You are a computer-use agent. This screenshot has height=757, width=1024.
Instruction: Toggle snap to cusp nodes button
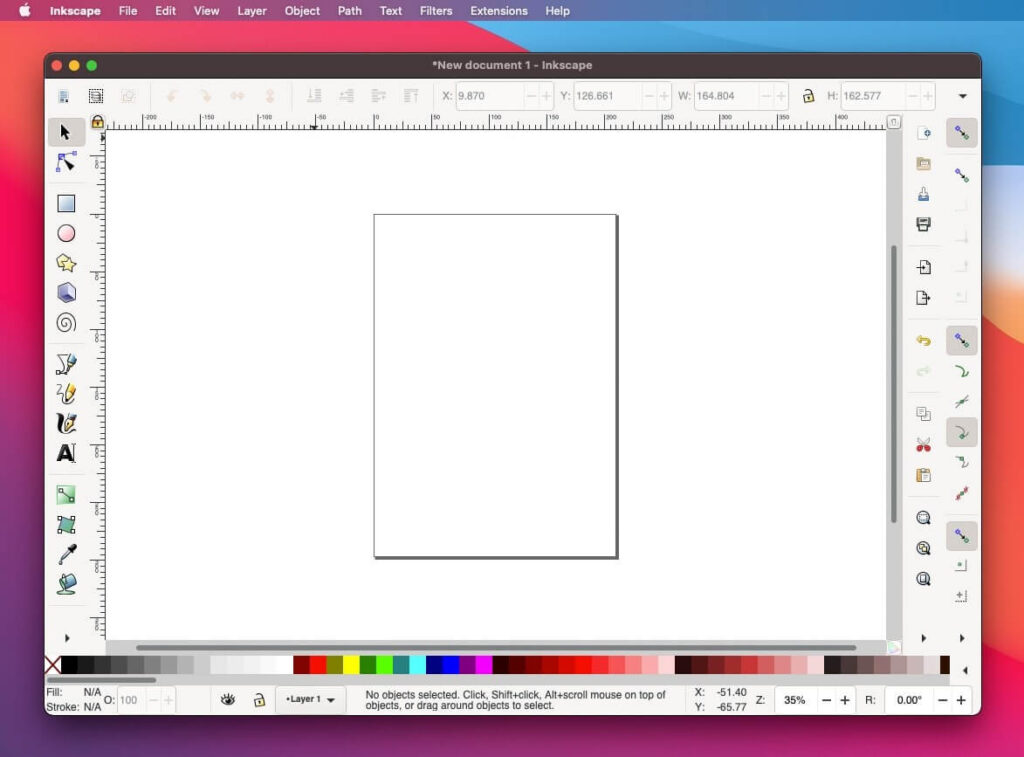[962, 432]
